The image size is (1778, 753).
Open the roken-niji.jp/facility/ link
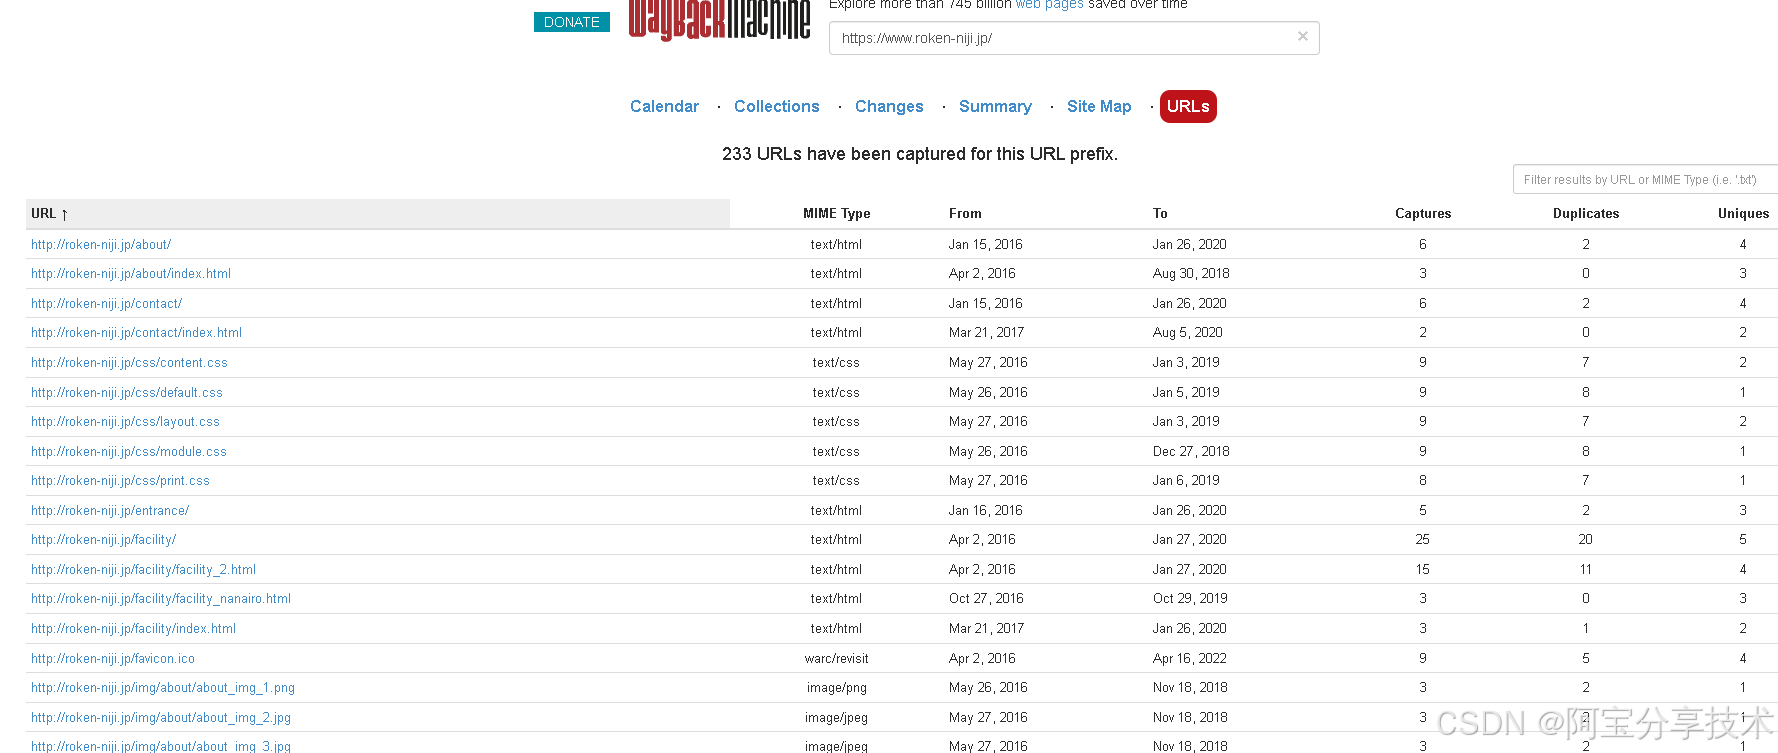(x=103, y=539)
